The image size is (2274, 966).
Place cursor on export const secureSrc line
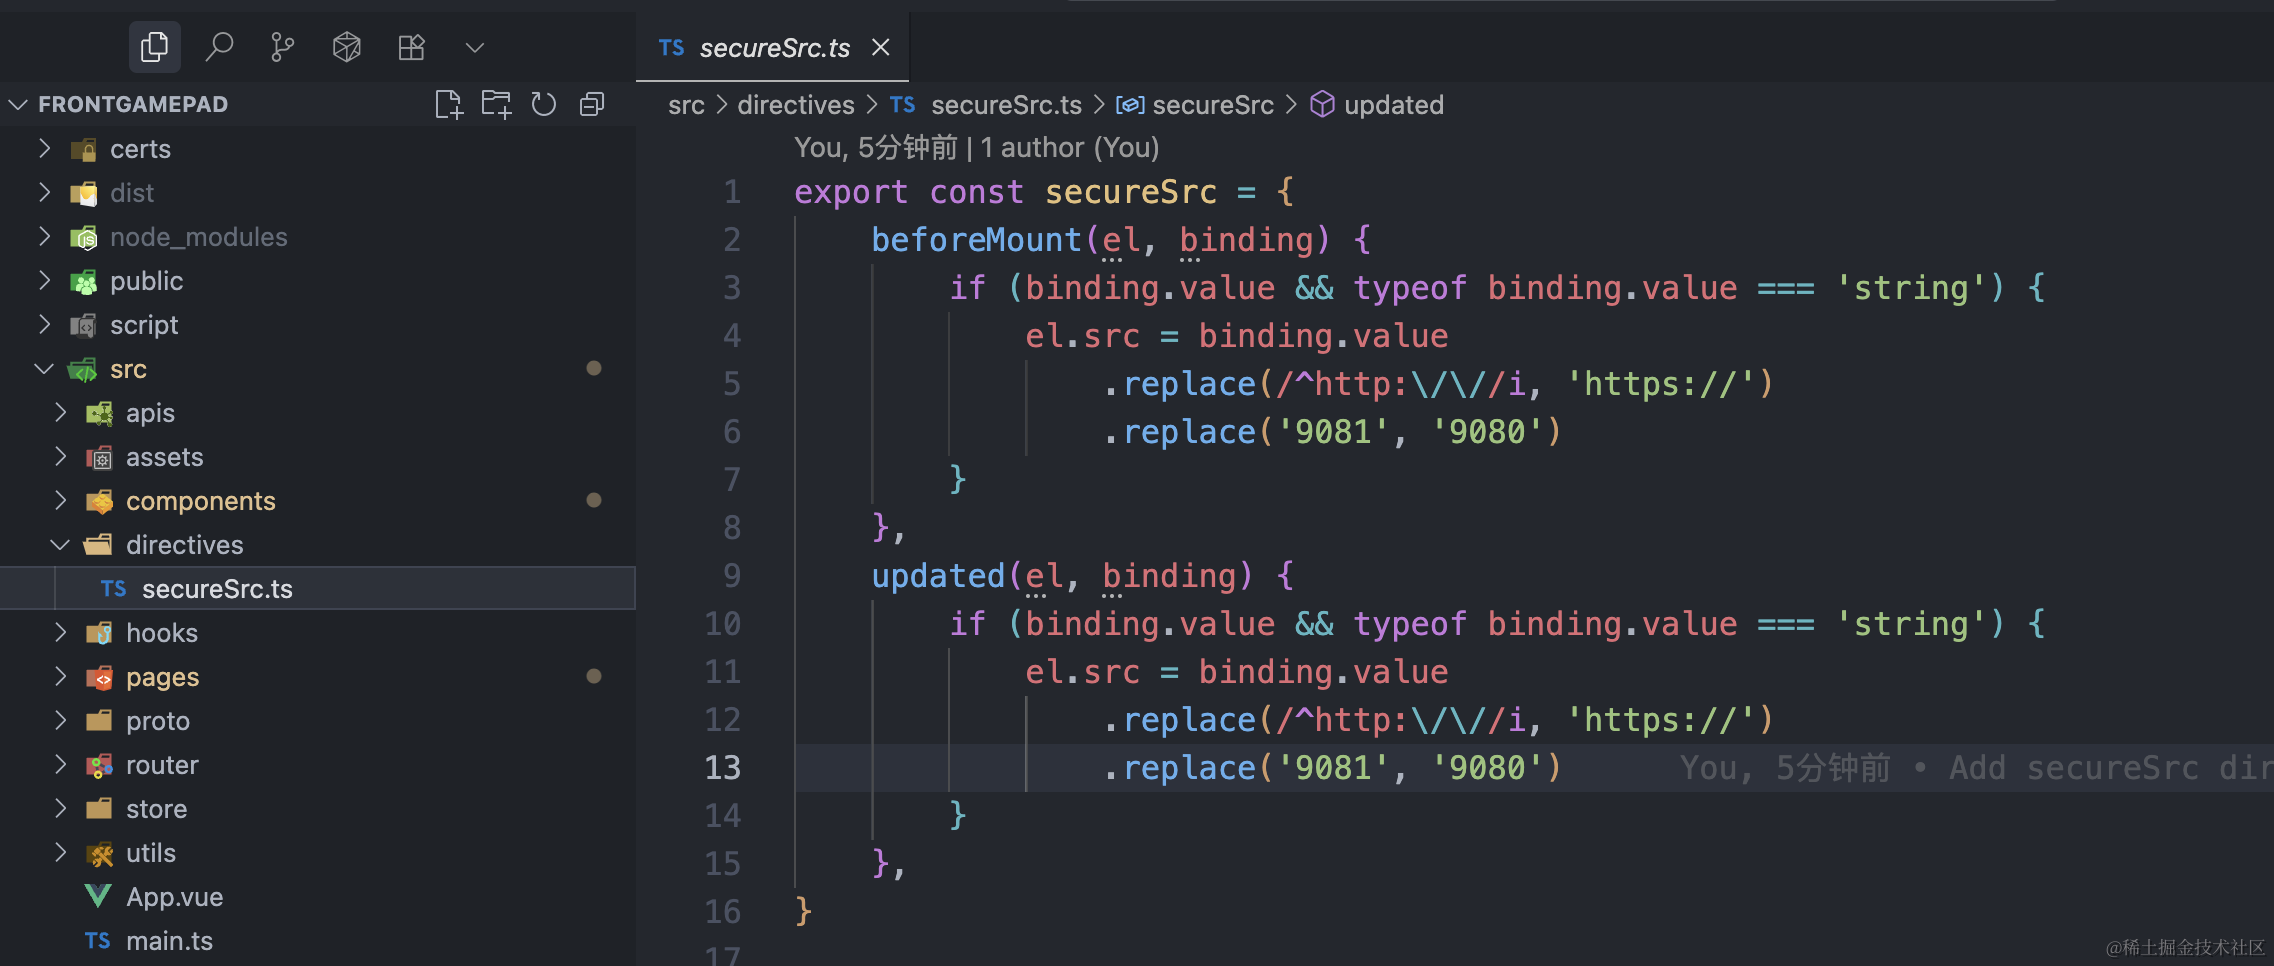[x=1045, y=191]
